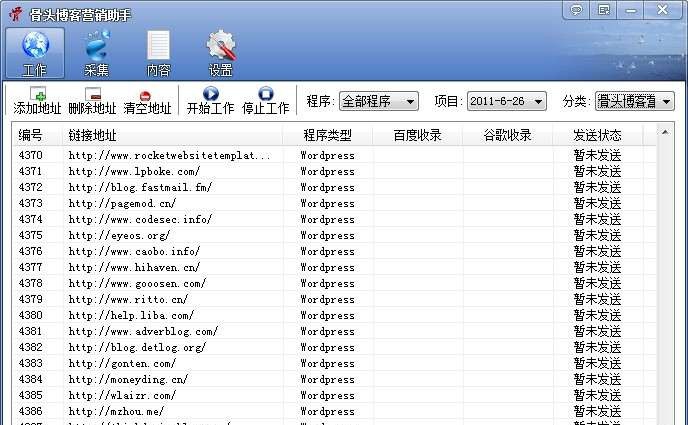Viewport: 688px width, 425px height.
Task: Open the 程序 dropdown showing 全部程序
Action: point(379,101)
